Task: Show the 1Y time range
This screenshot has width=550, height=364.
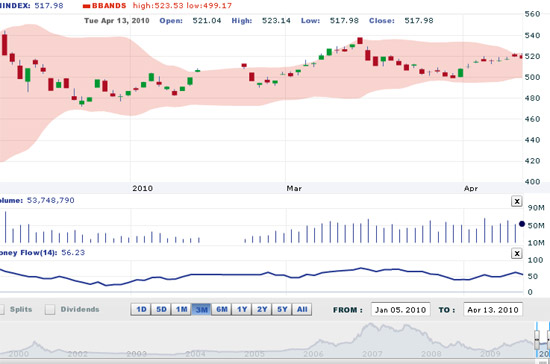Action: pyautogui.click(x=242, y=310)
